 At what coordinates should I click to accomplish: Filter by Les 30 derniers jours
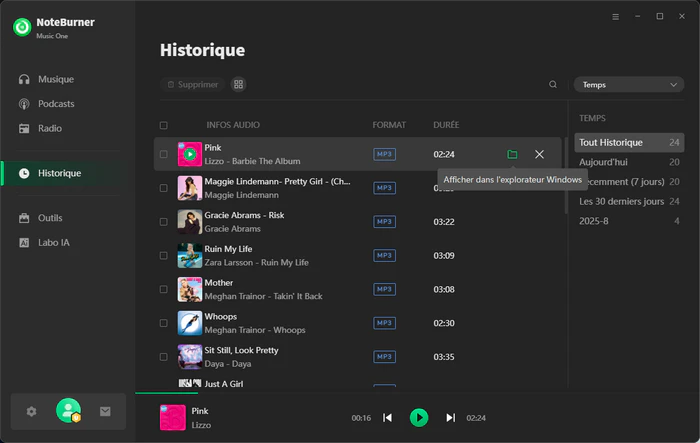629,201
